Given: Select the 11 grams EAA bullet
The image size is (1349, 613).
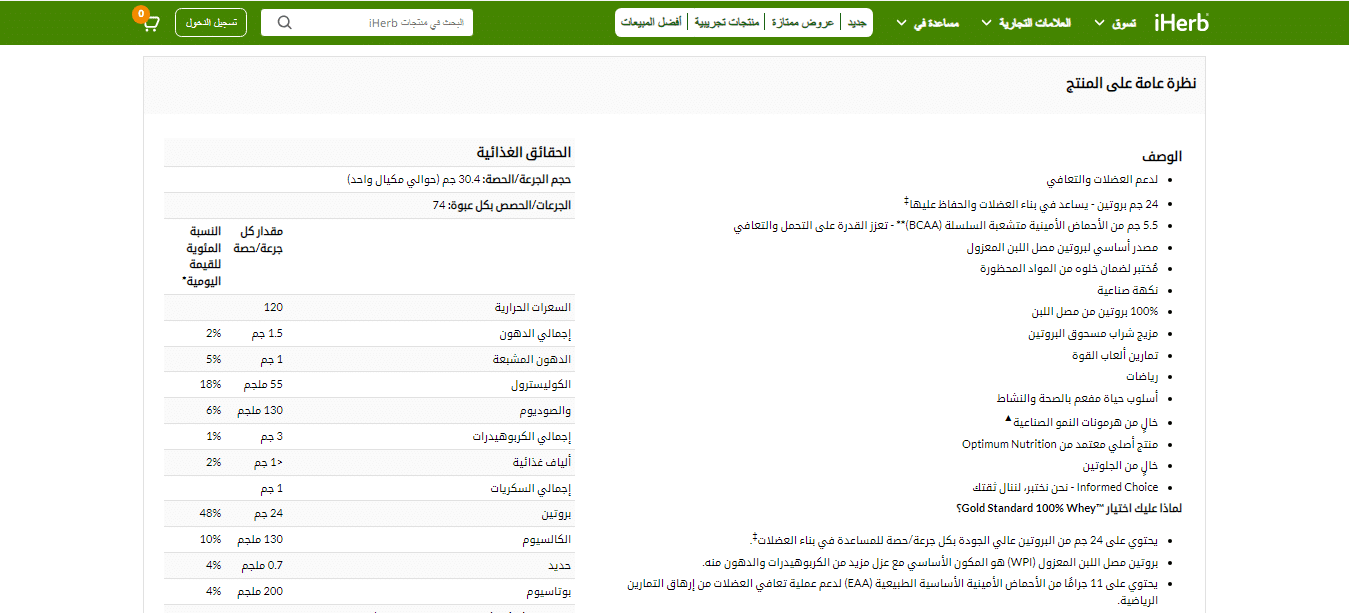Looking at the screenshot, I should tap(893, 590).
